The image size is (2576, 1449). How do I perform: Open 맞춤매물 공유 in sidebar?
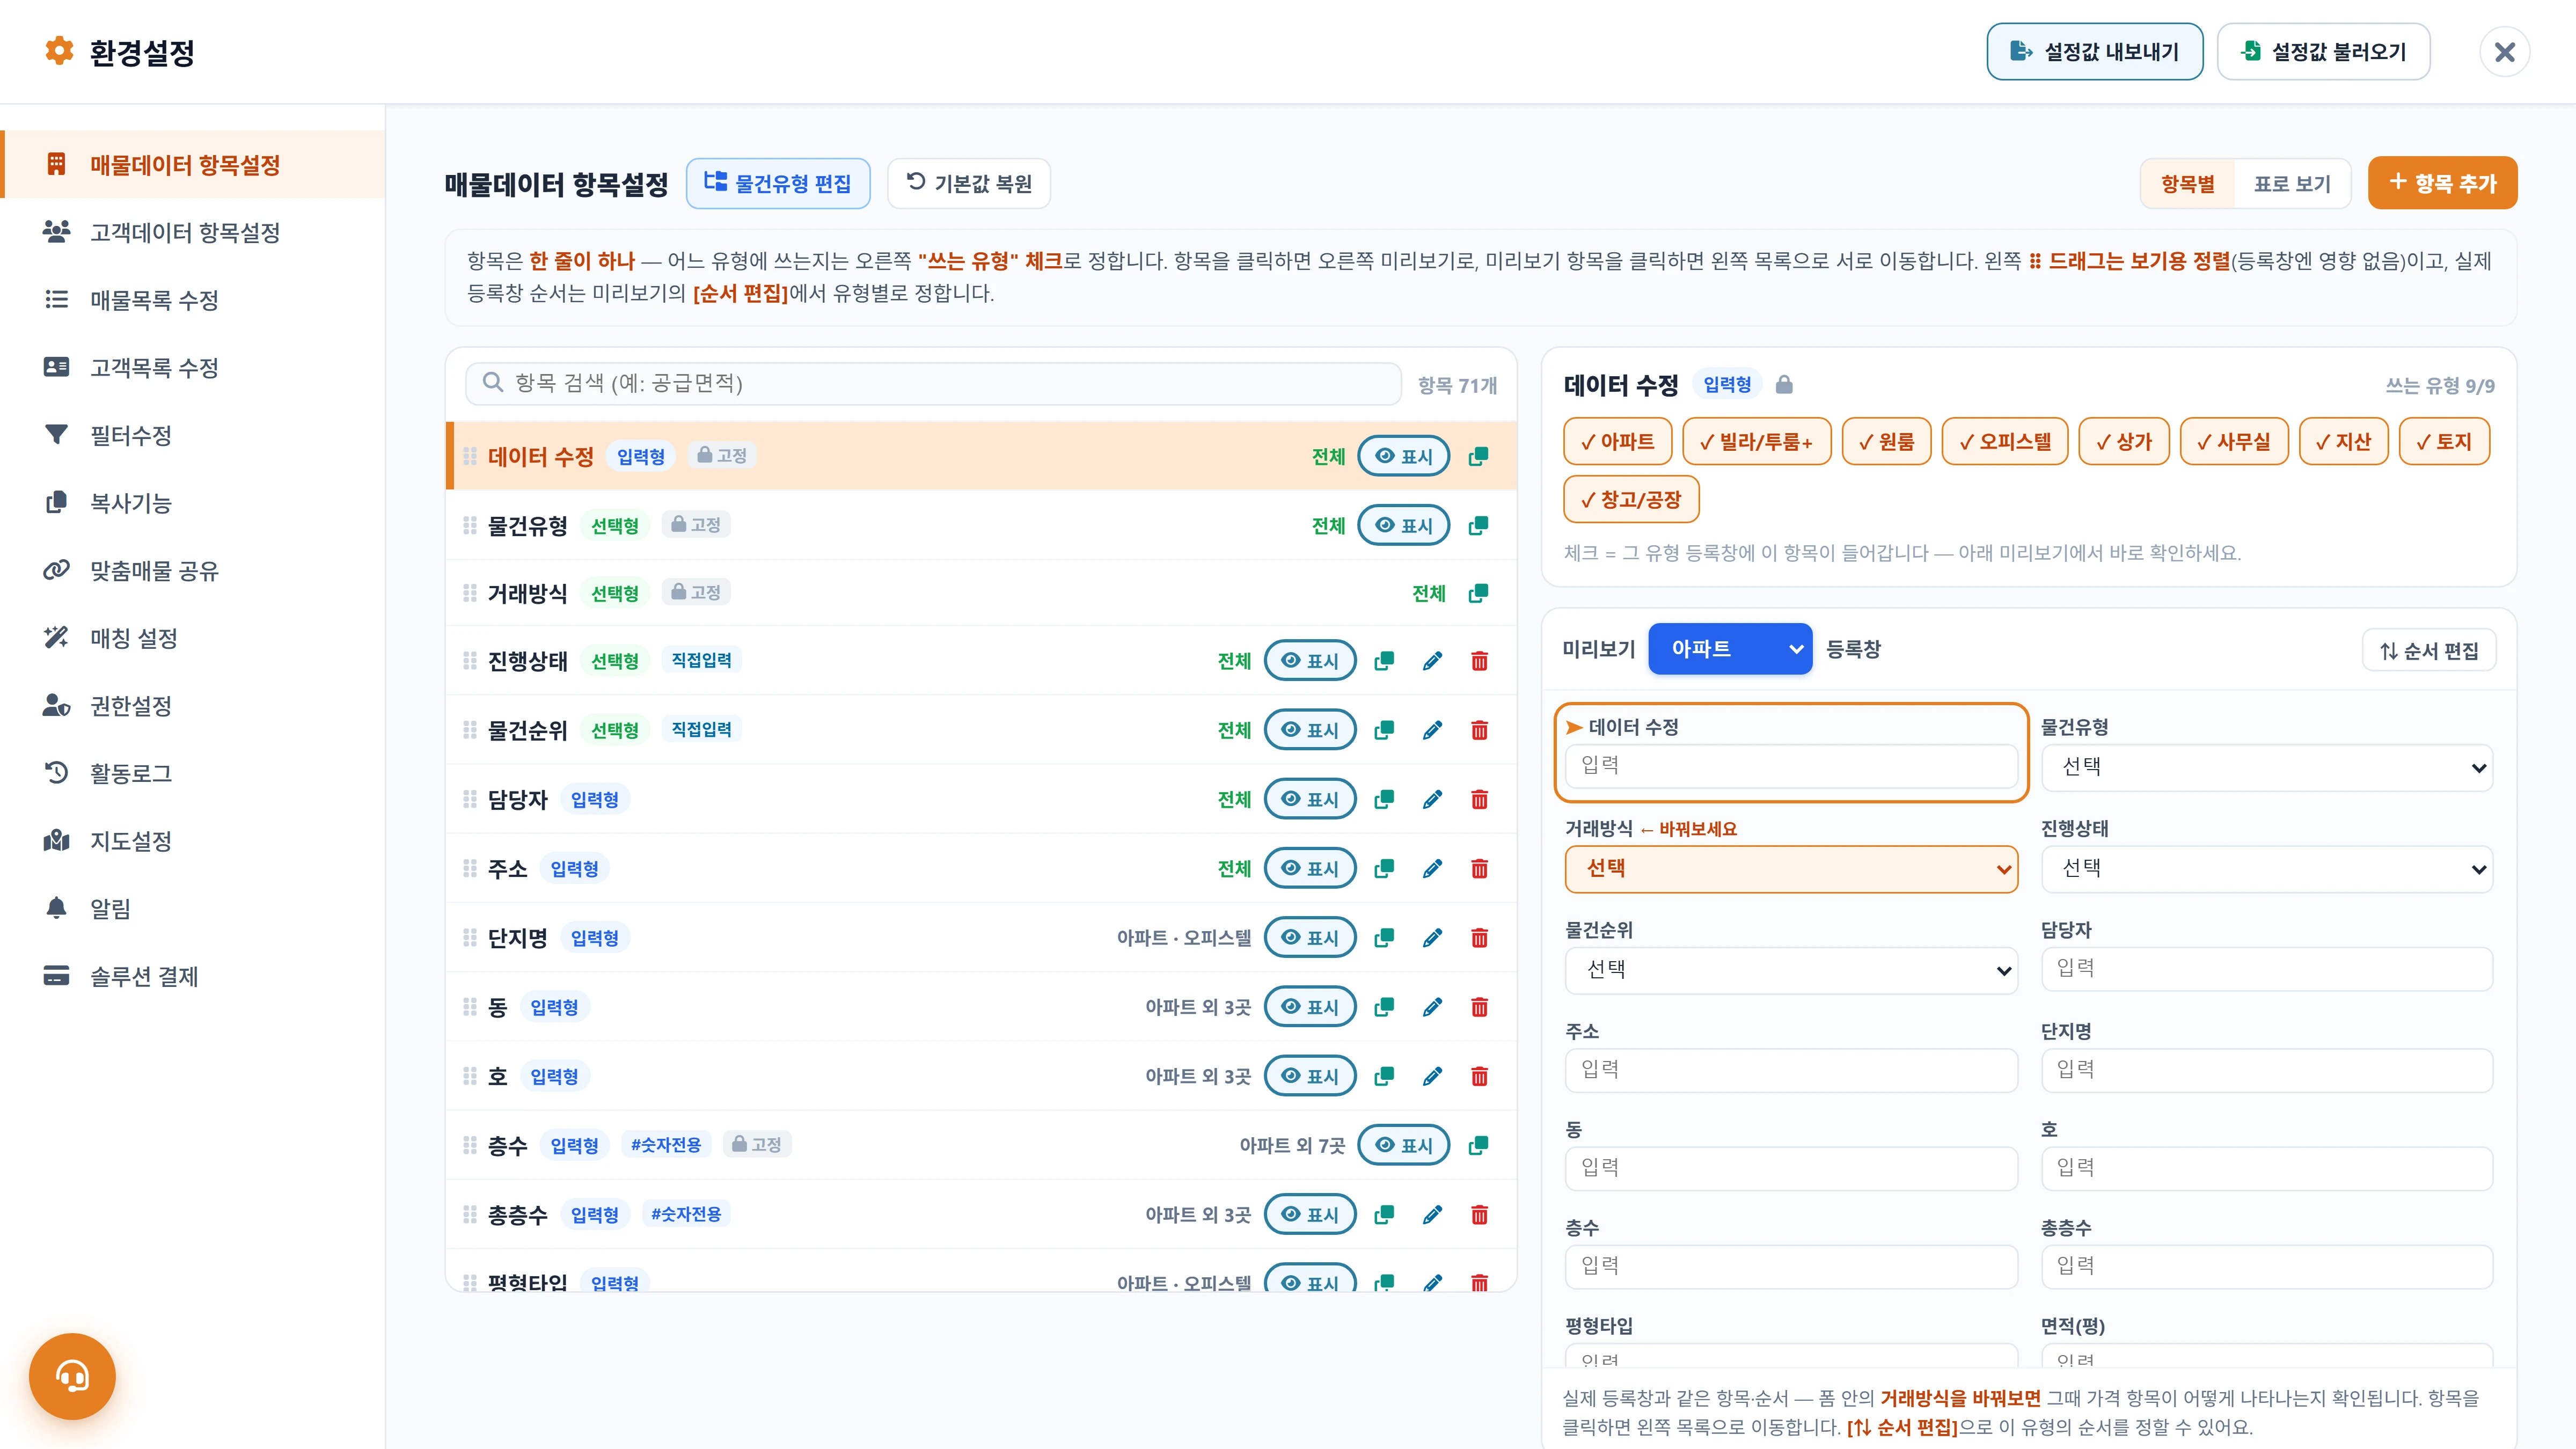point(192,570)
